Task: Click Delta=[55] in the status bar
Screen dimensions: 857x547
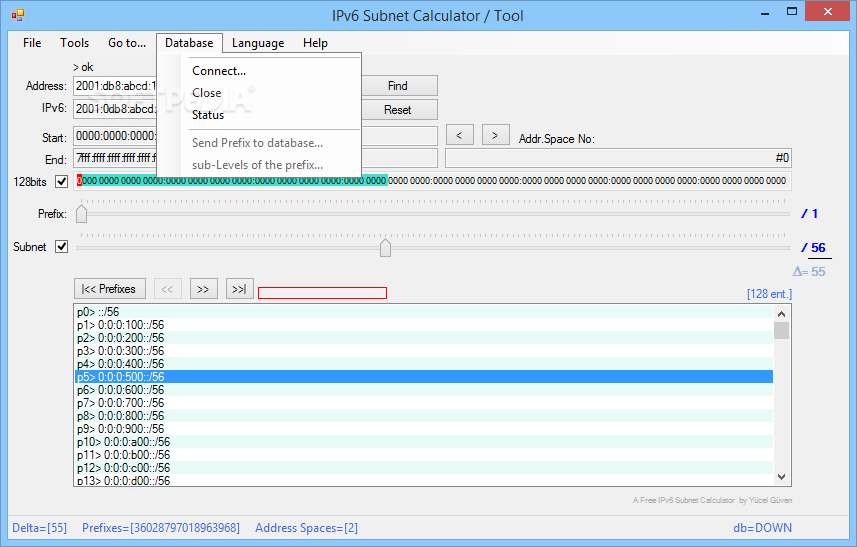Action: pyautogui.click(x=39, y=528)
